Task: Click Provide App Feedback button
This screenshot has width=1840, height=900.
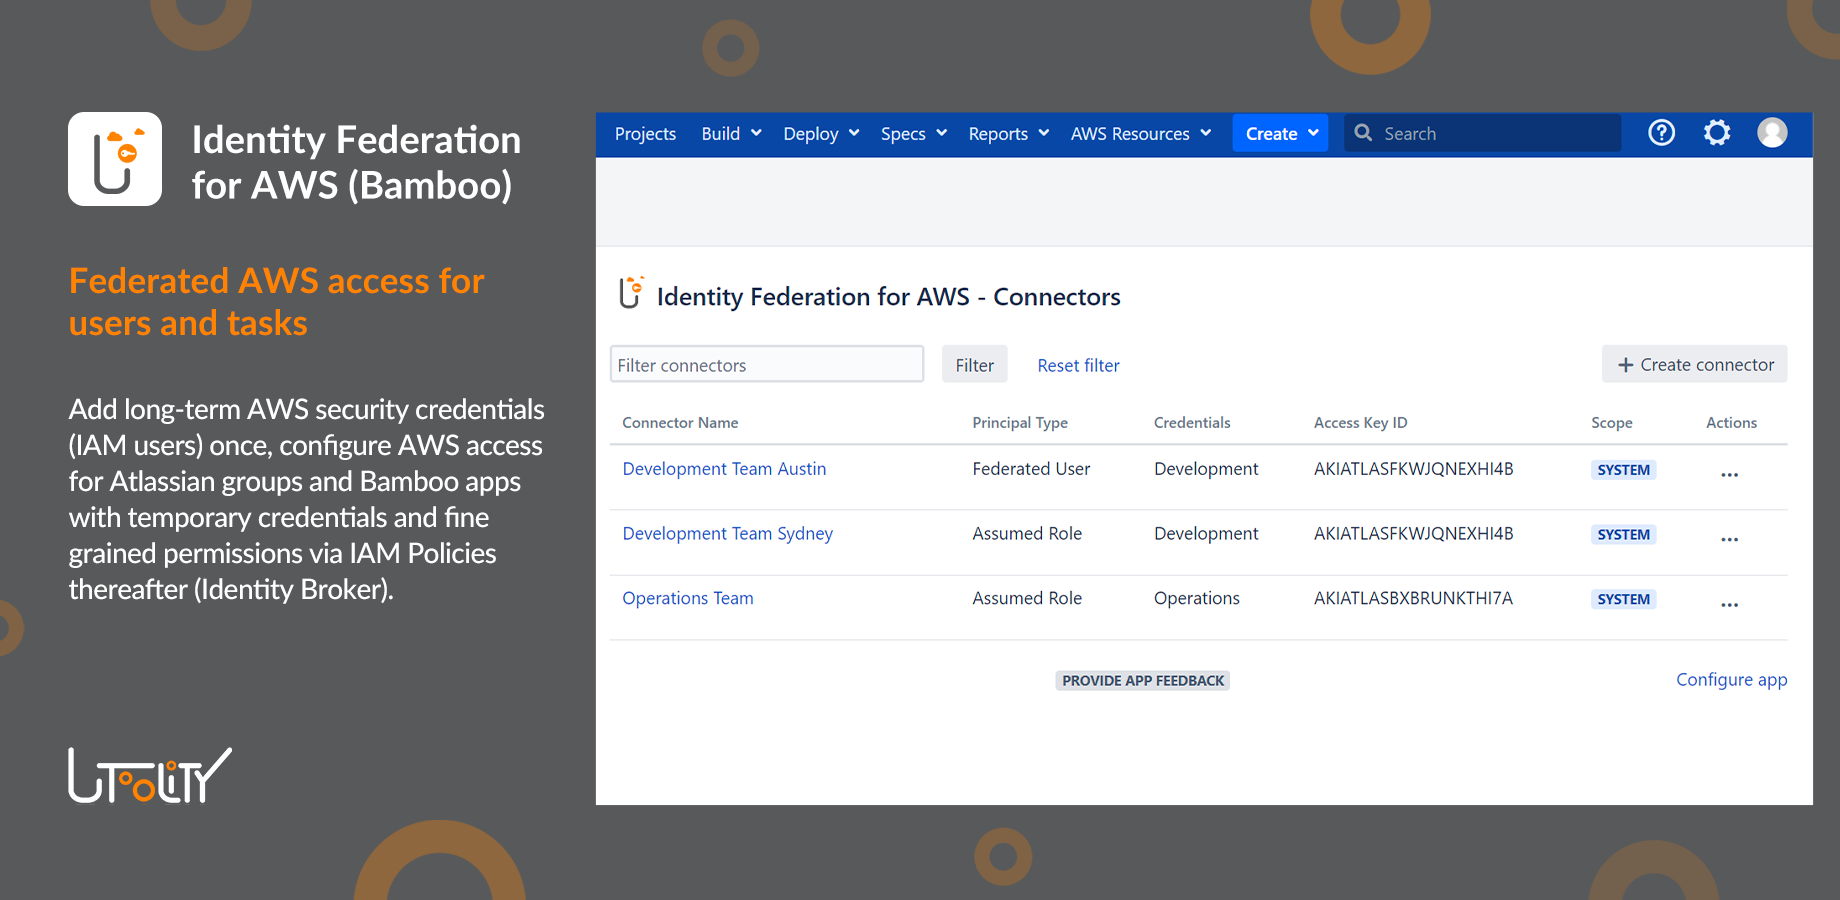Action: (1143, 680)
